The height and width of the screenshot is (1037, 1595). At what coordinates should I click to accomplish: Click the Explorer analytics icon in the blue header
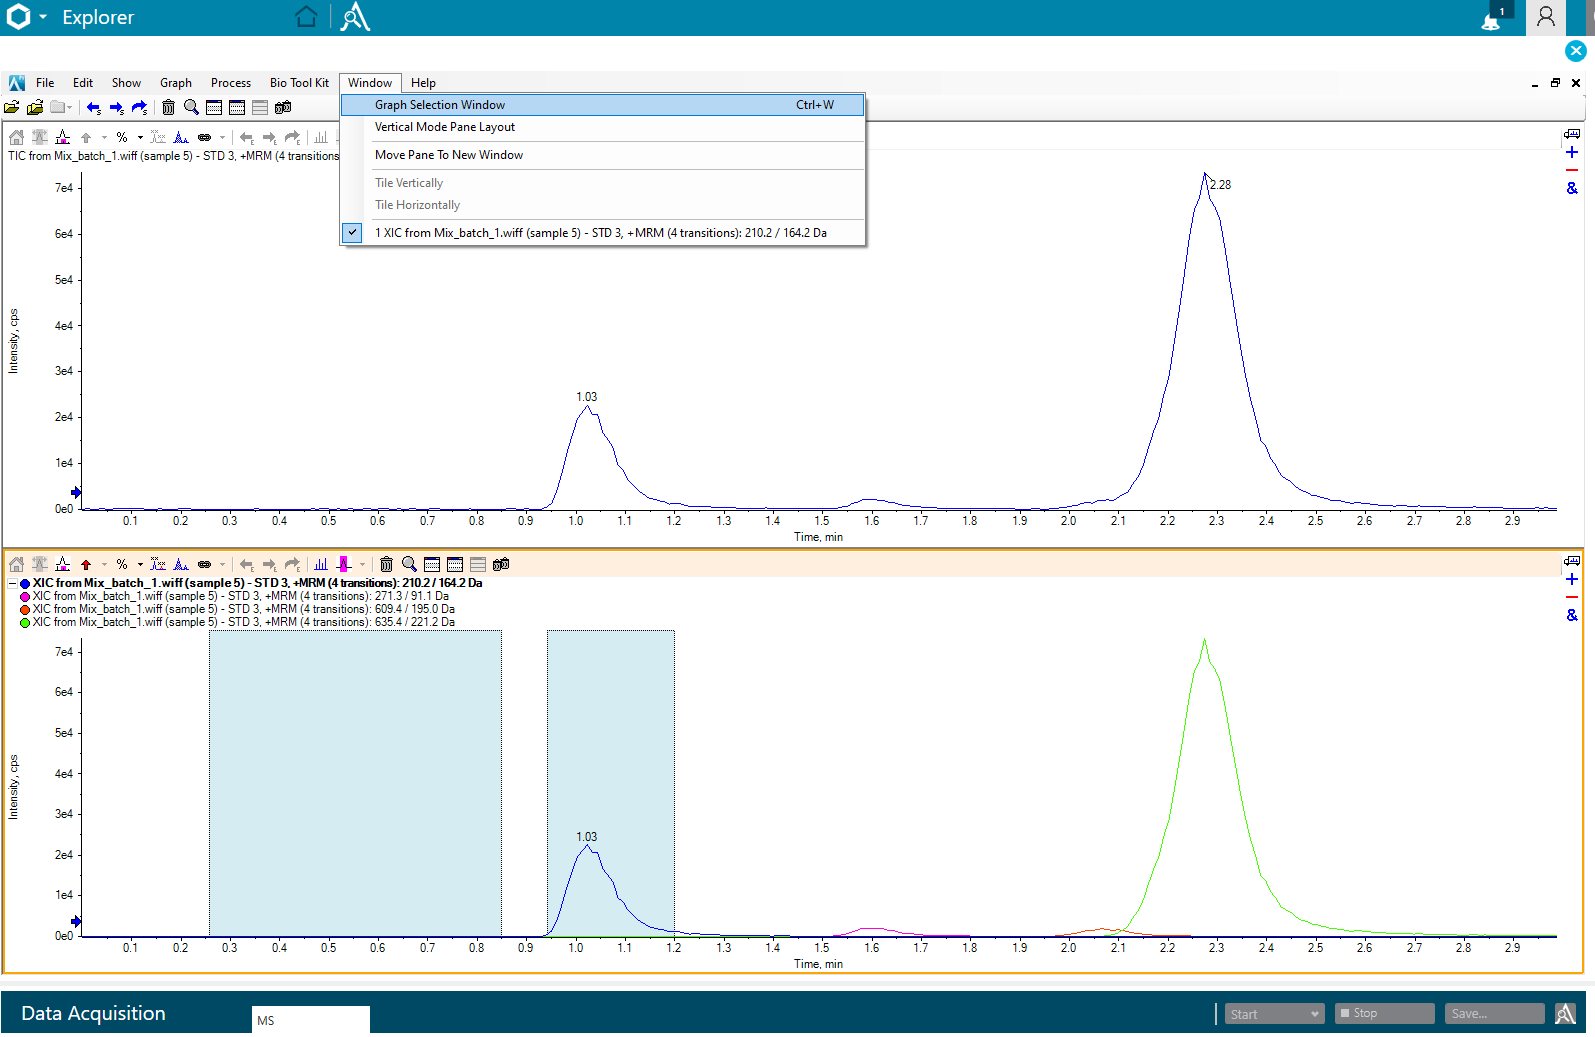click(355, 17)
